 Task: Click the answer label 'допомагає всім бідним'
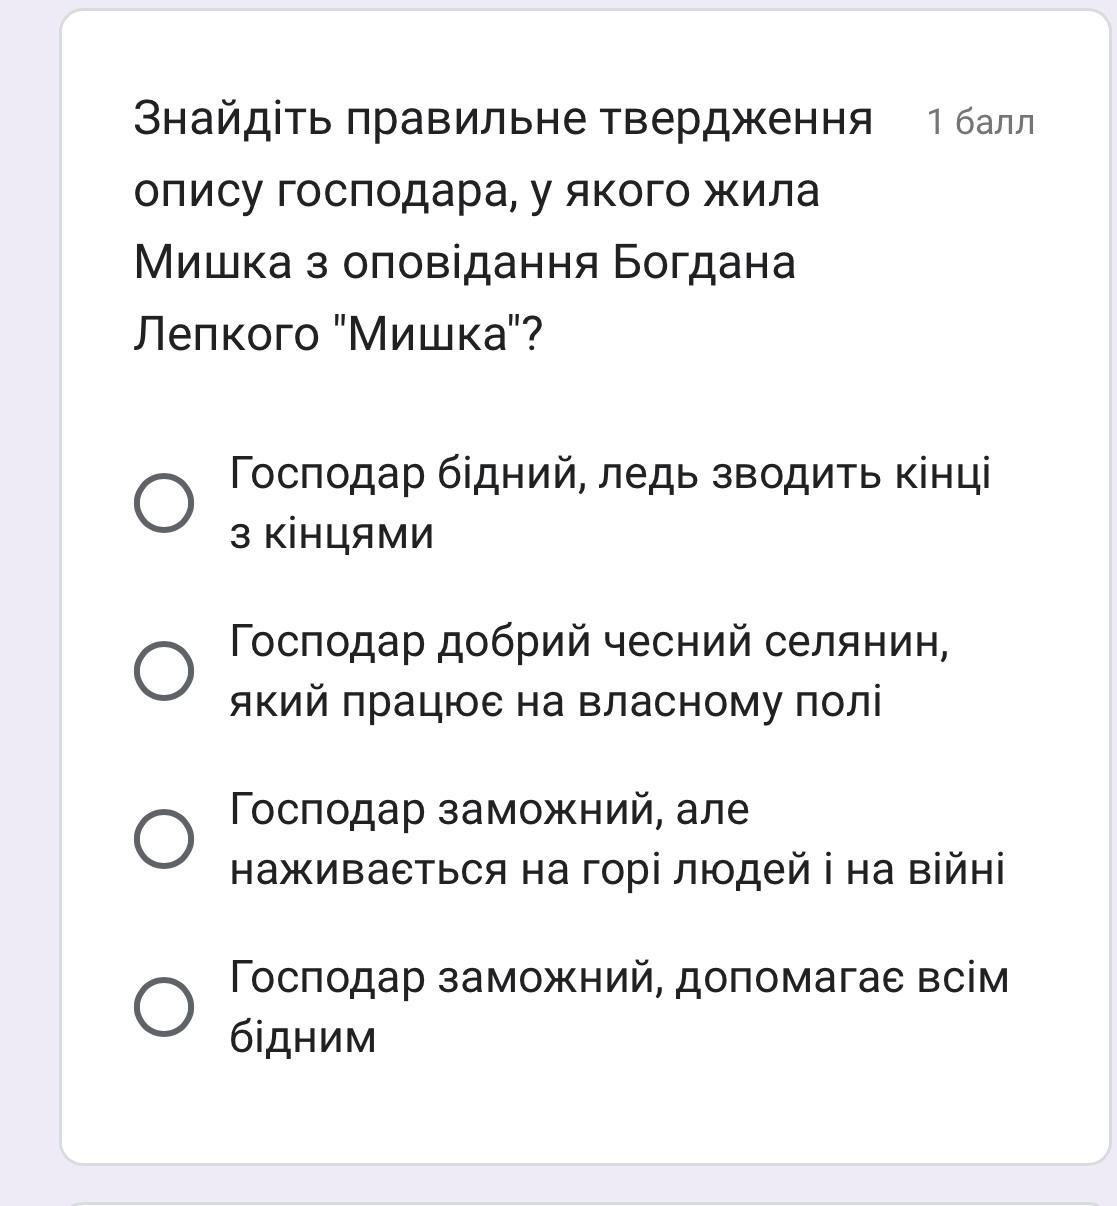(x=619, y=1007)
